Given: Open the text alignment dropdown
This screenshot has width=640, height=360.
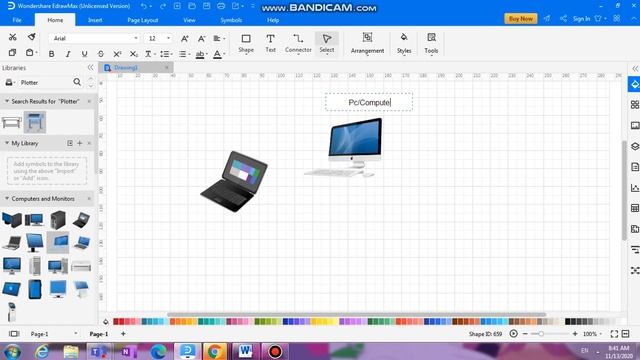Looking at the screenshot, I should pos(219,38).
